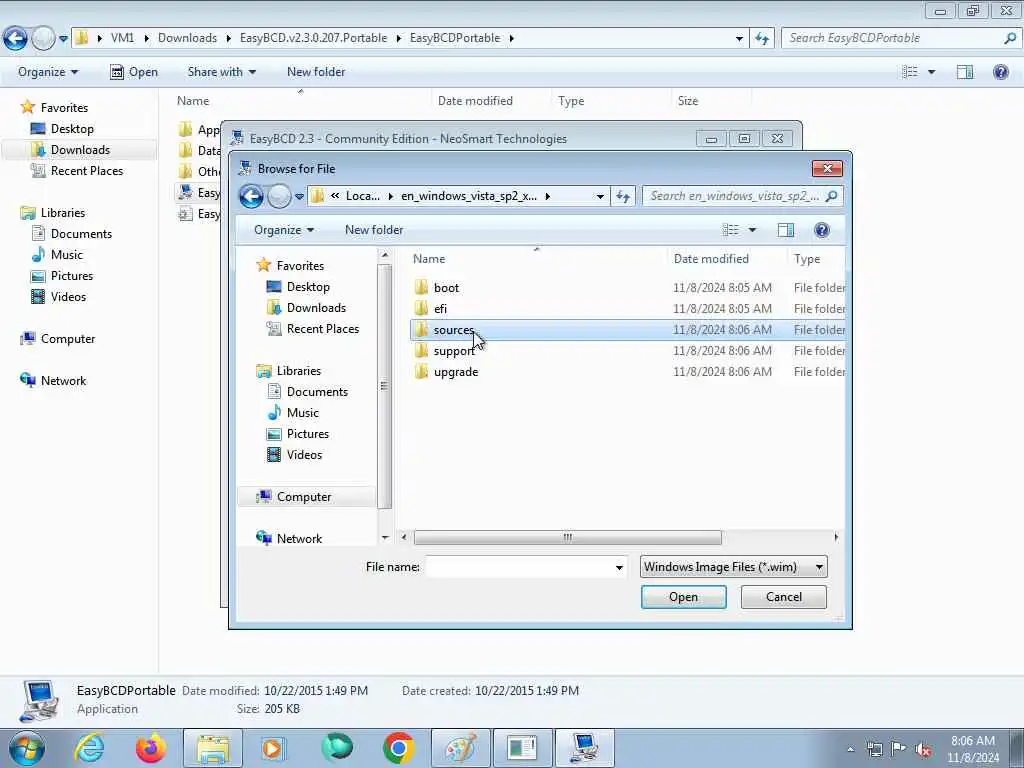Refresh the Browse for File folder view

[x=623, y=196]
